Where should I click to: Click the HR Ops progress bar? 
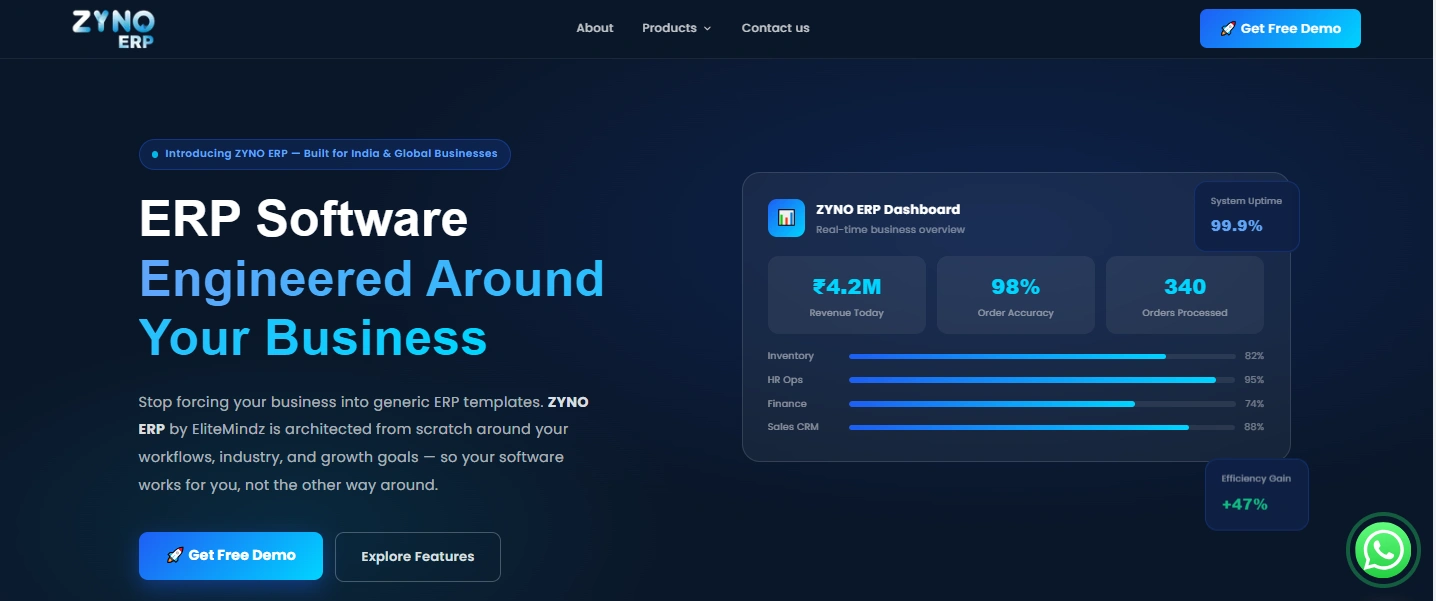coord(1042,380)
